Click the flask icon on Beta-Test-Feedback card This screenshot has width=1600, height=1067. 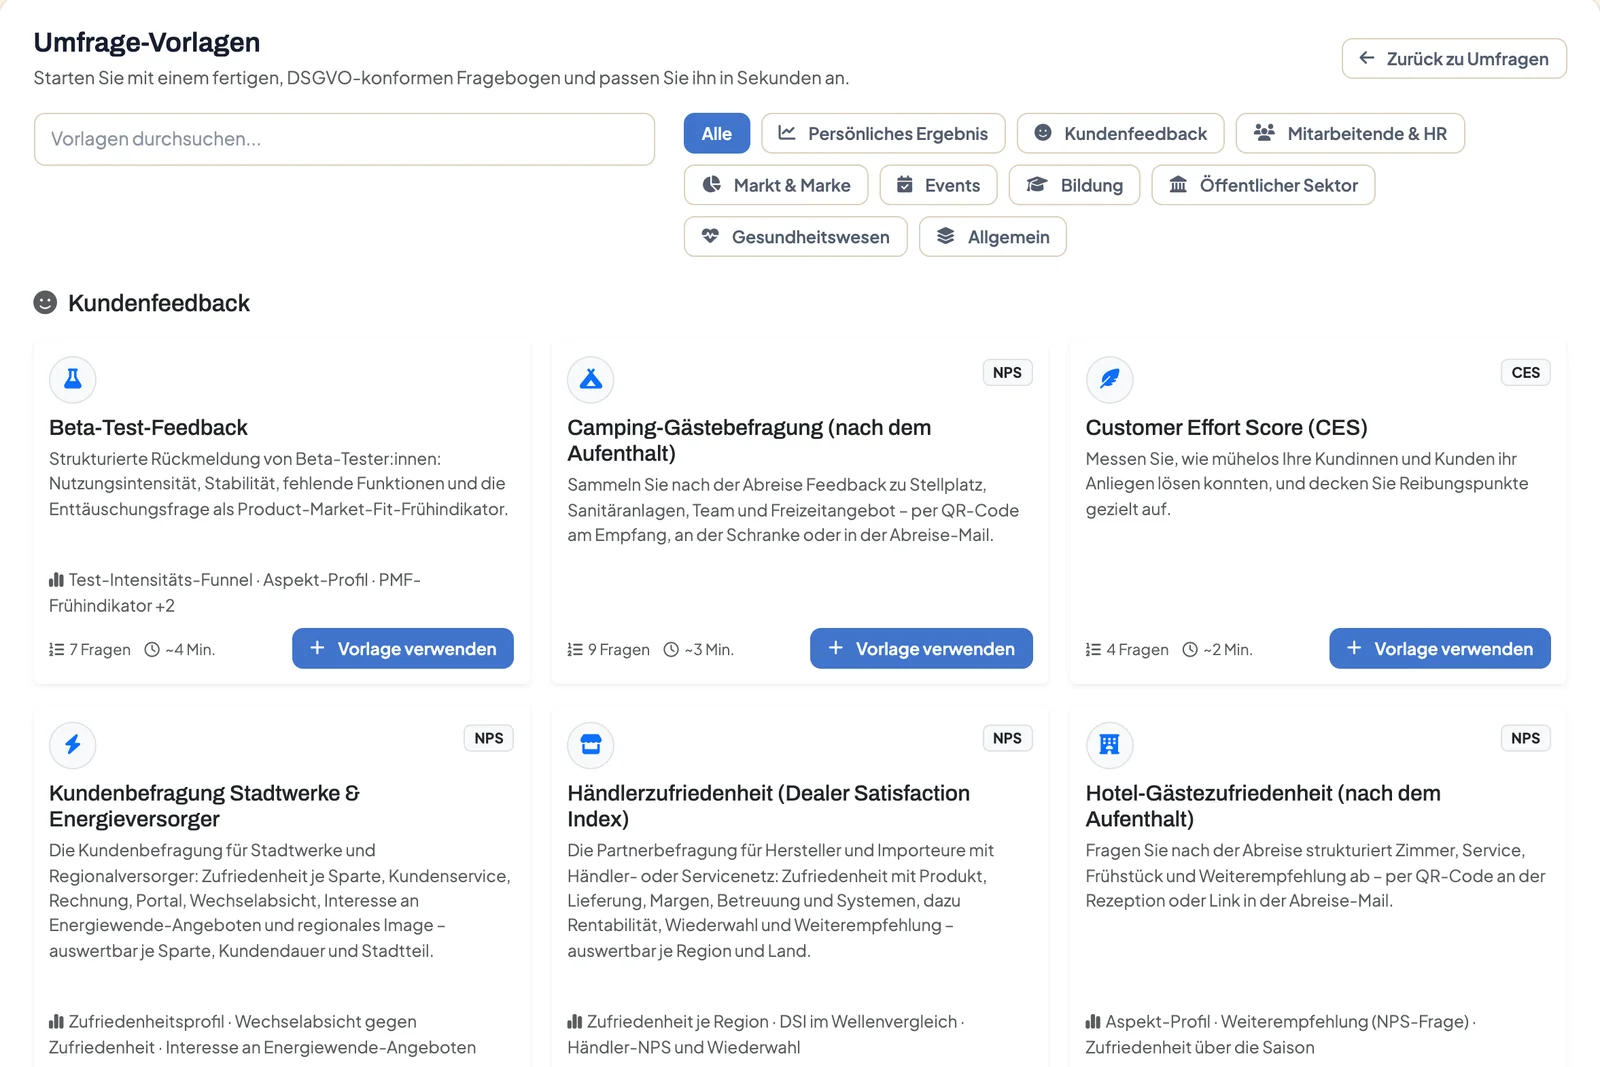(73, 379)
